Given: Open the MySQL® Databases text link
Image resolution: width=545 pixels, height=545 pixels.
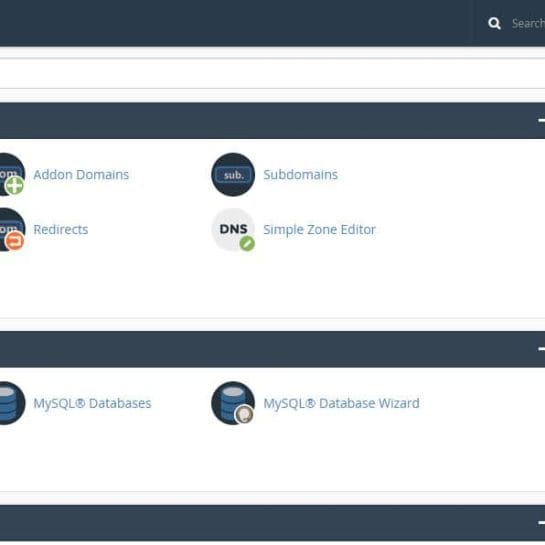Looking at the screenshot, I should [x=92, y=404].
